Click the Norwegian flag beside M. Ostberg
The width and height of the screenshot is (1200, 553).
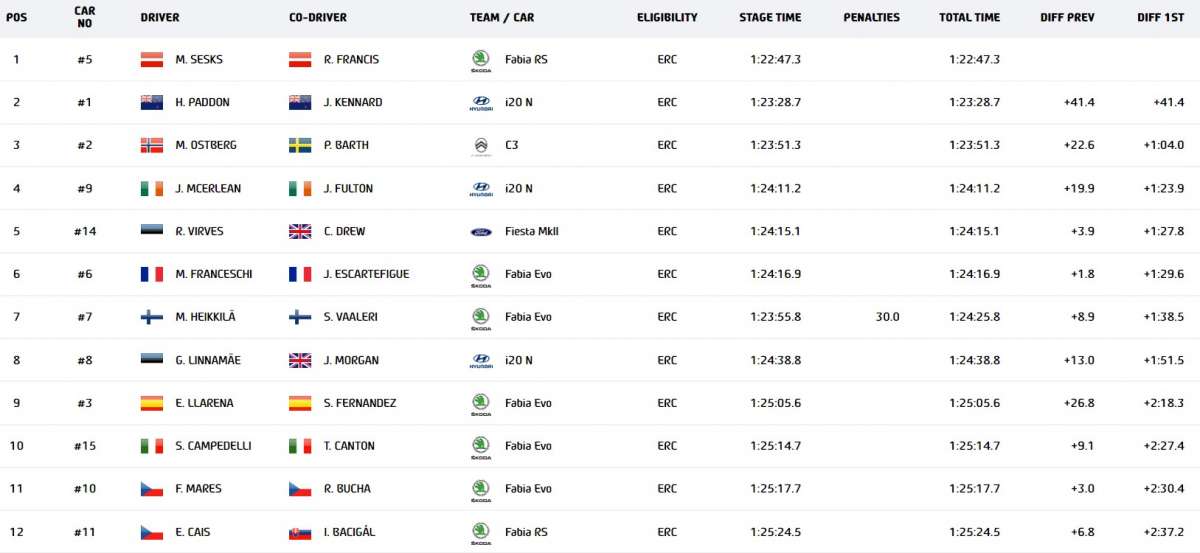click(x=152, y=145)
